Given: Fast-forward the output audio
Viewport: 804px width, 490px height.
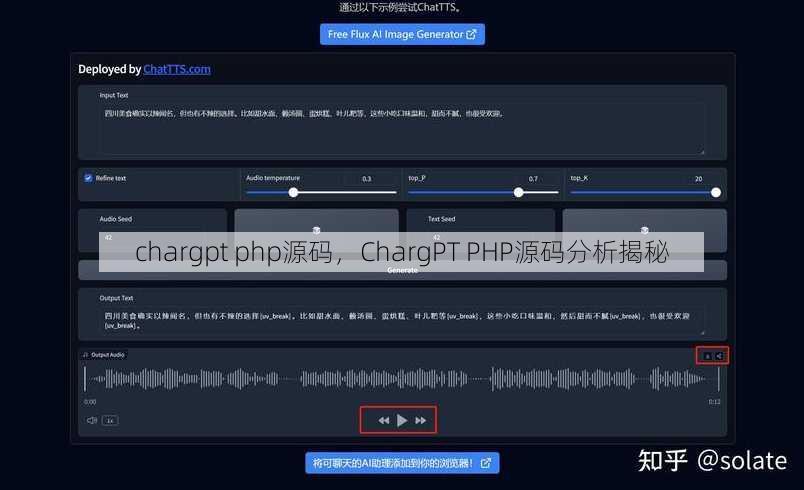Looking at the screenshot, I should pos(420,421).
